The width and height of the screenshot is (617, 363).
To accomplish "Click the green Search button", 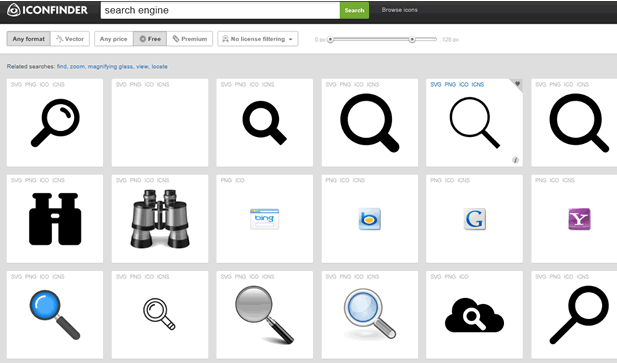I will tap(354, 10).
